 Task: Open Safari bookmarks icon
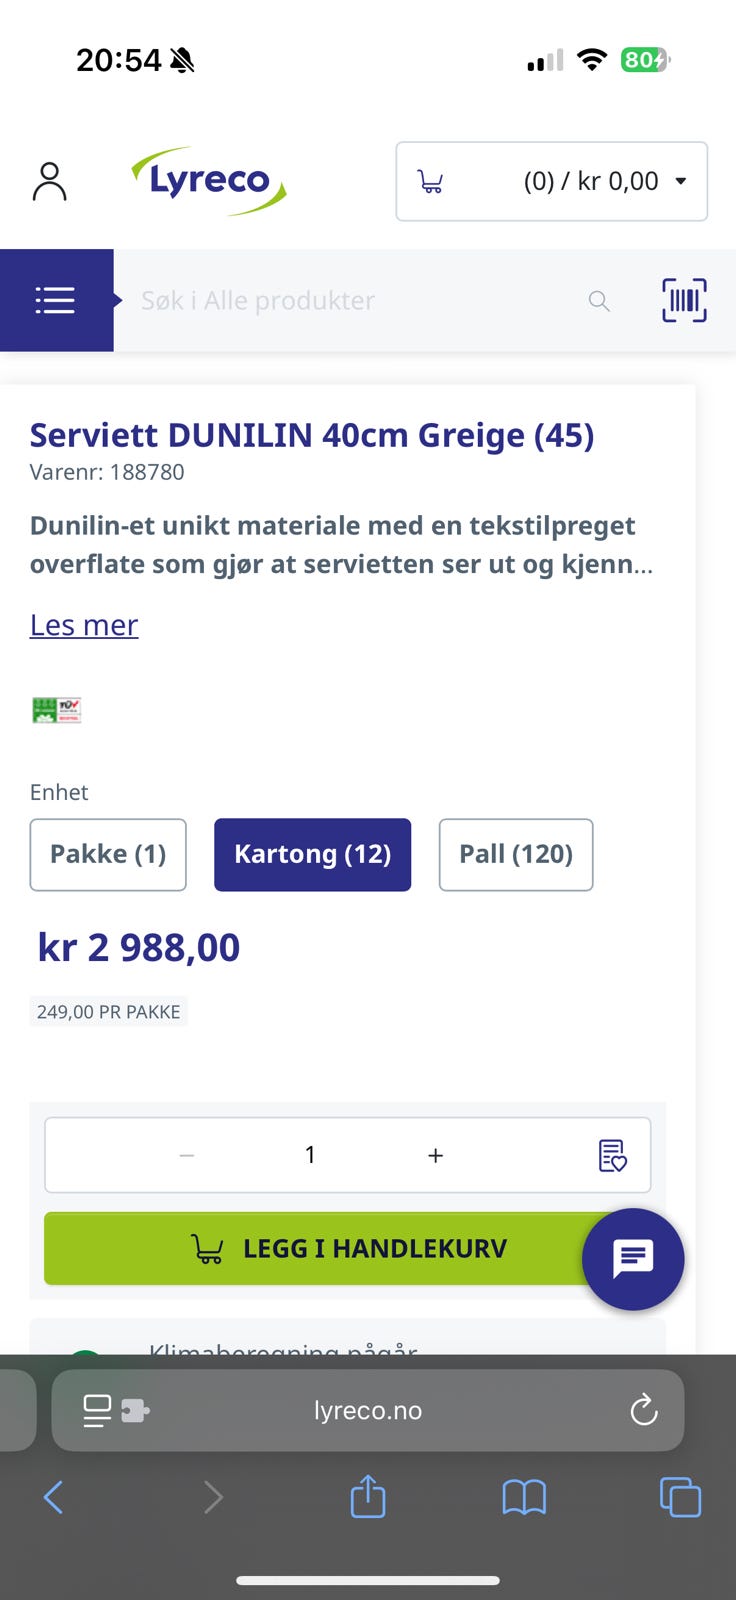click(524, 1497)
